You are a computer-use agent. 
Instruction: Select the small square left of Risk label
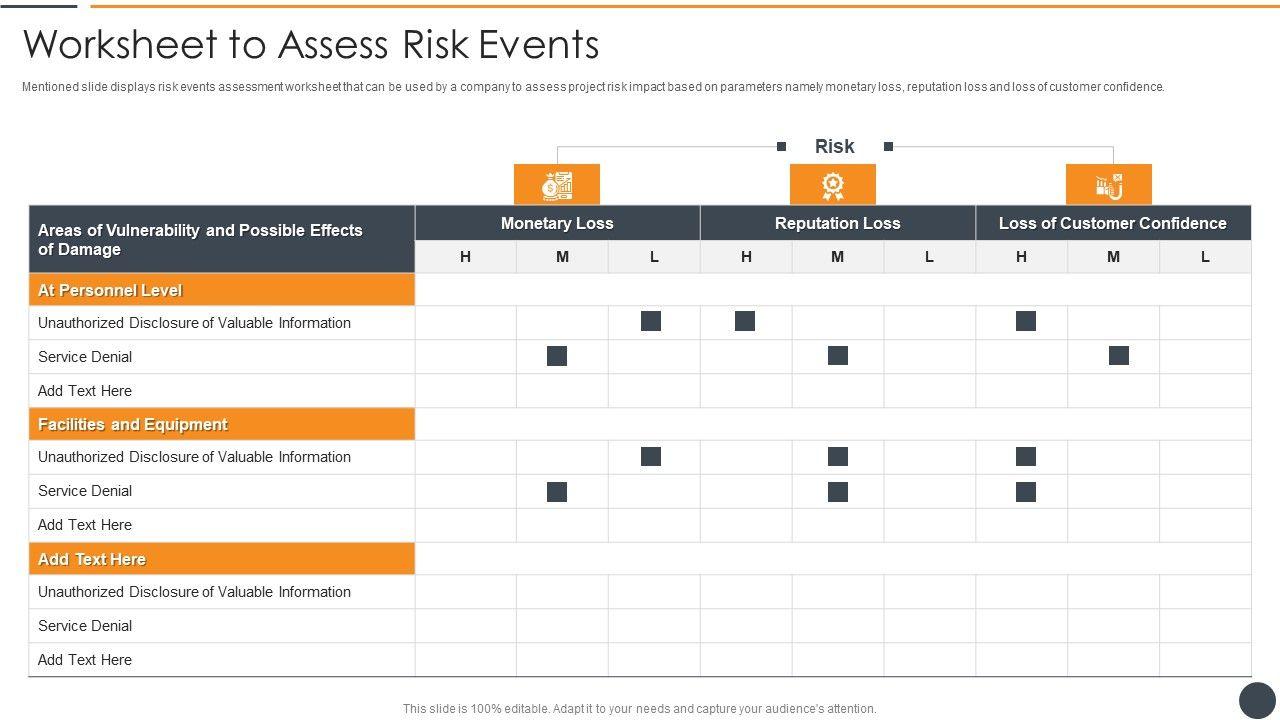(x=781, y=146)
